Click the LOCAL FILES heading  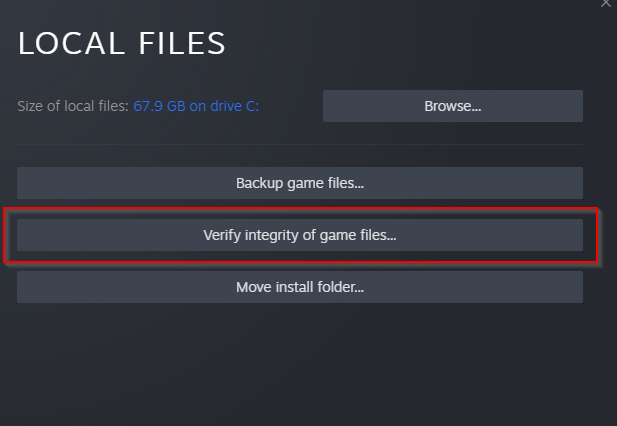(x=122, y=44)
